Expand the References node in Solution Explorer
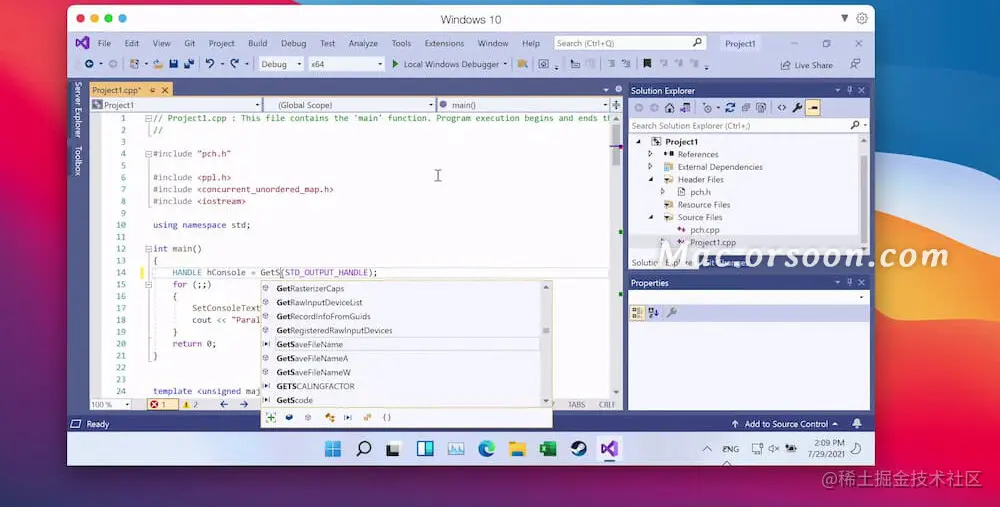Viewport: 1000px width, 507px height. 650,154
